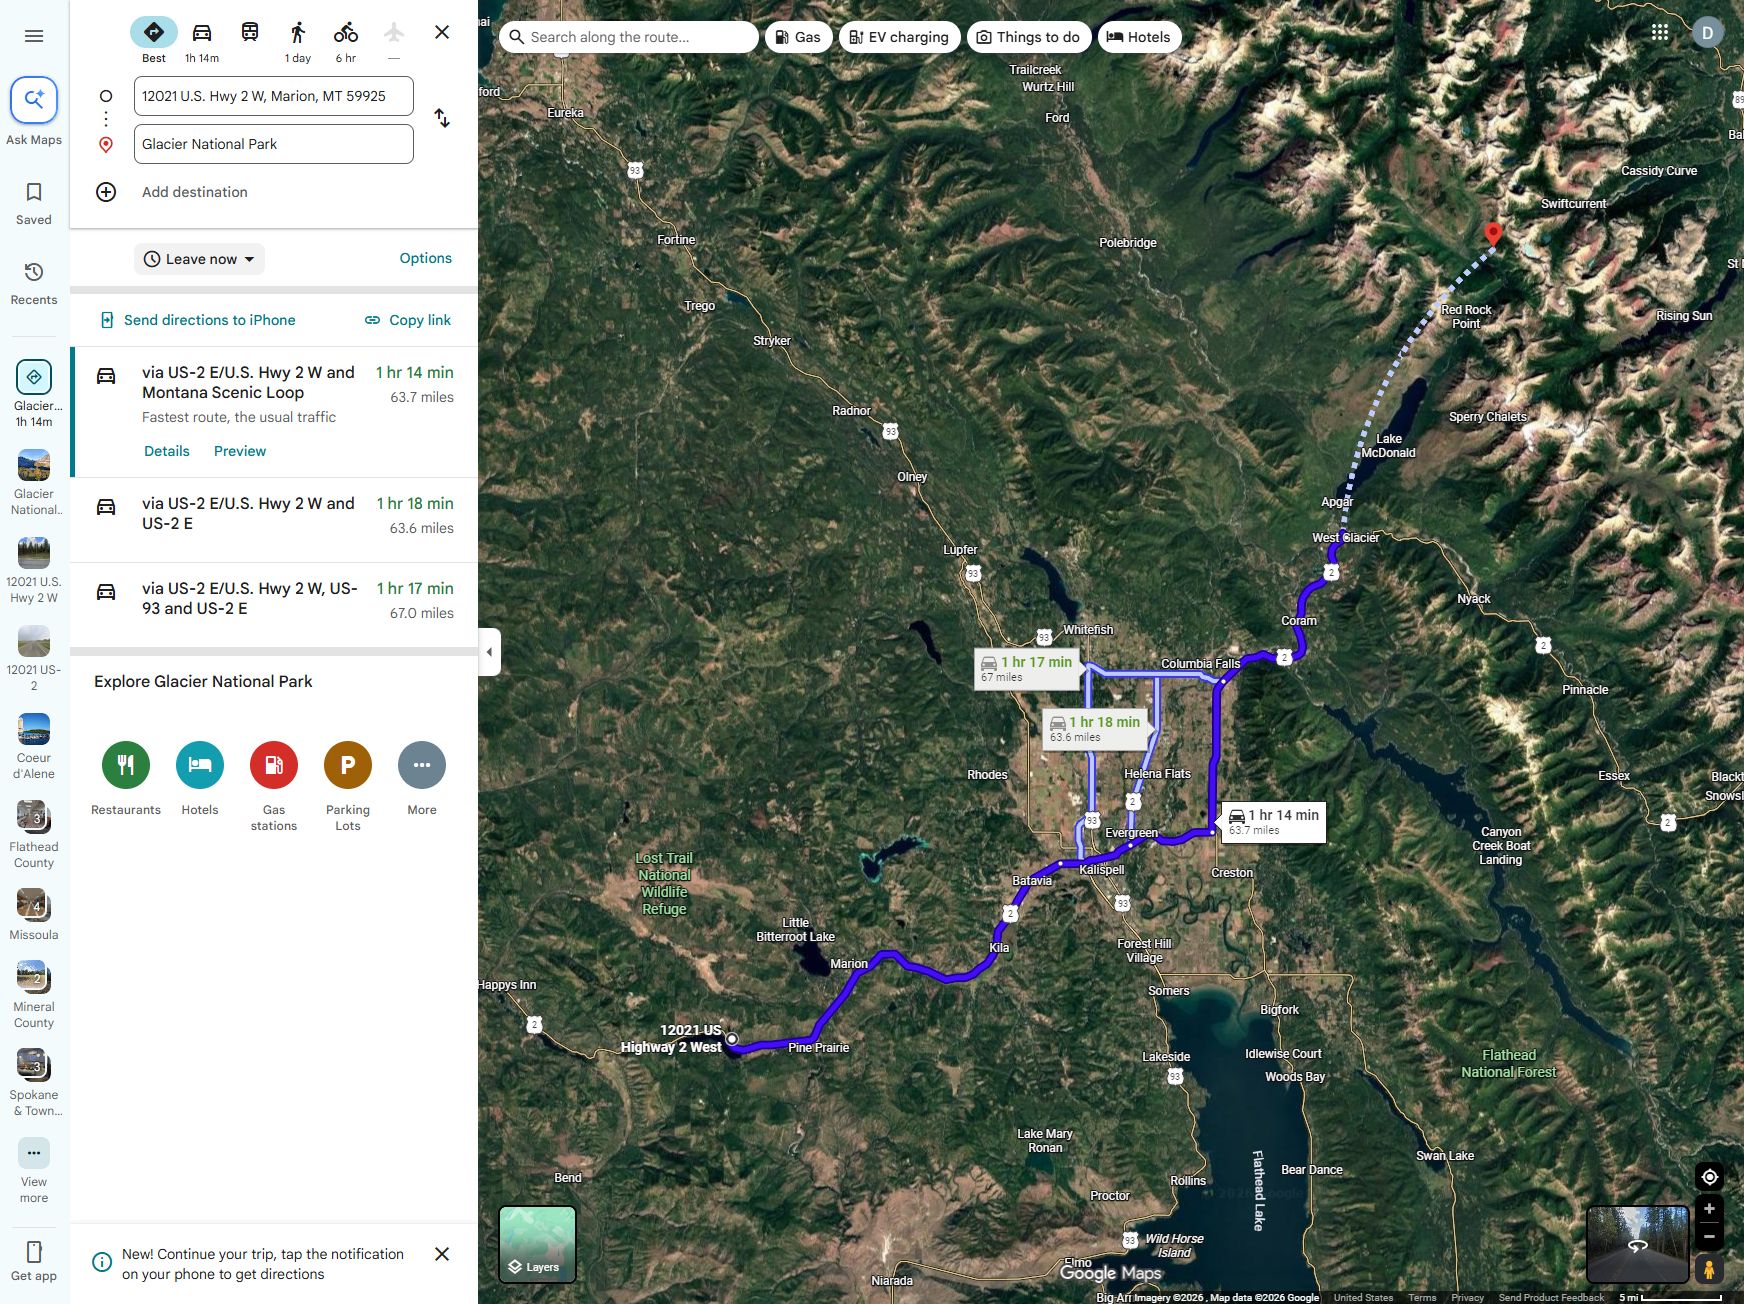This screenshot has width=1744, height=1304.
Task: Select Best travel mode
Action: pyautogui.click(x=154, y=40)
